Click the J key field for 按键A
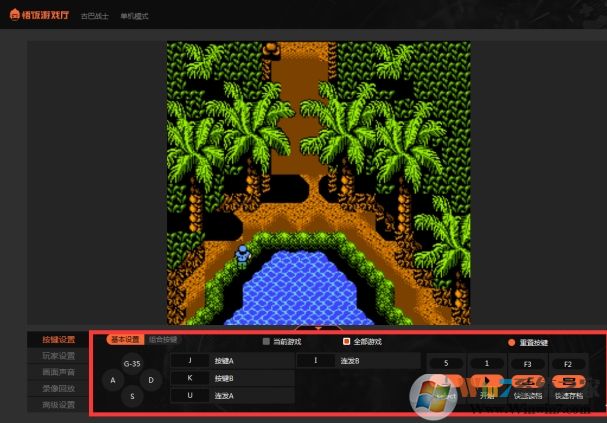607x423 pixels. click(x=189, y=360)
